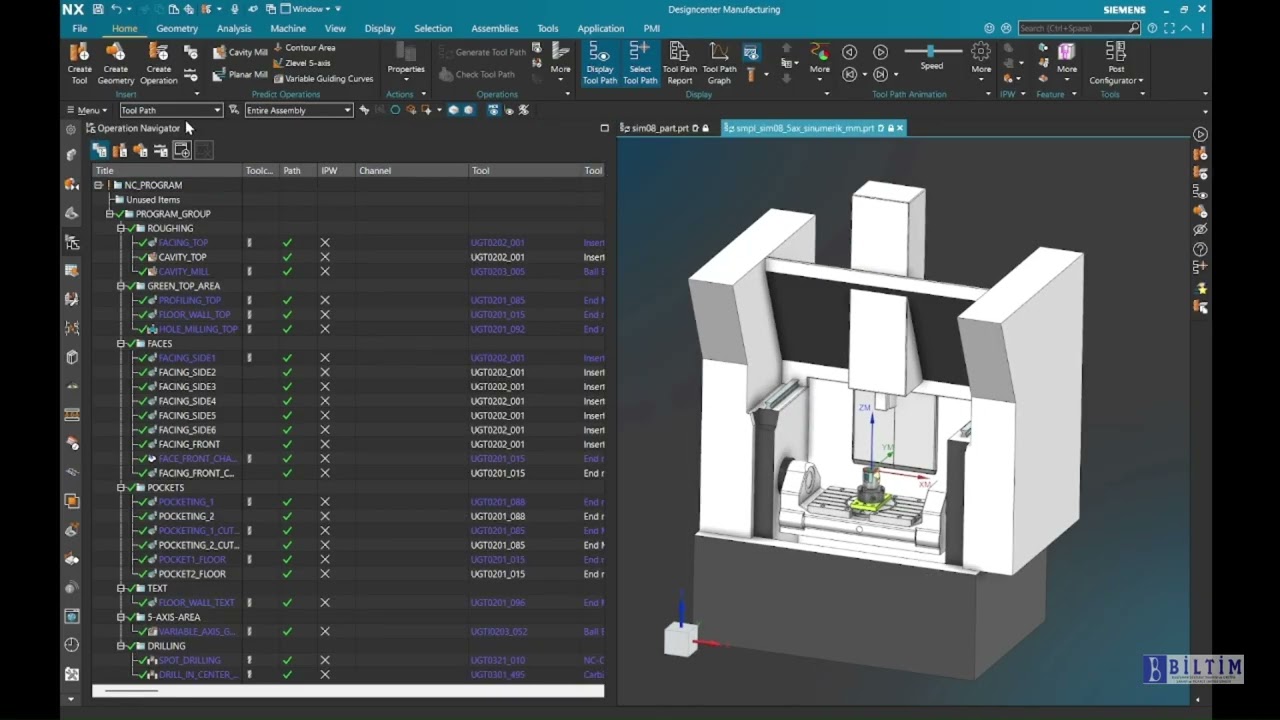
Task: Toggle Display Tool Path
Action: point(599,63)
